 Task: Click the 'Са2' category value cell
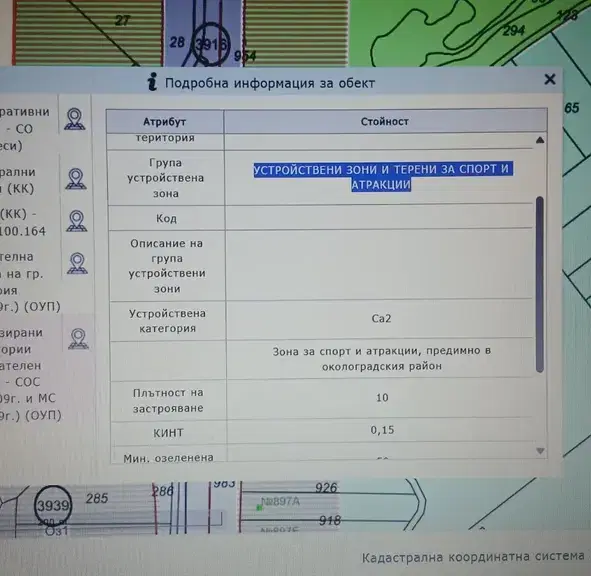pyautogui.click(x=381, y=319)
